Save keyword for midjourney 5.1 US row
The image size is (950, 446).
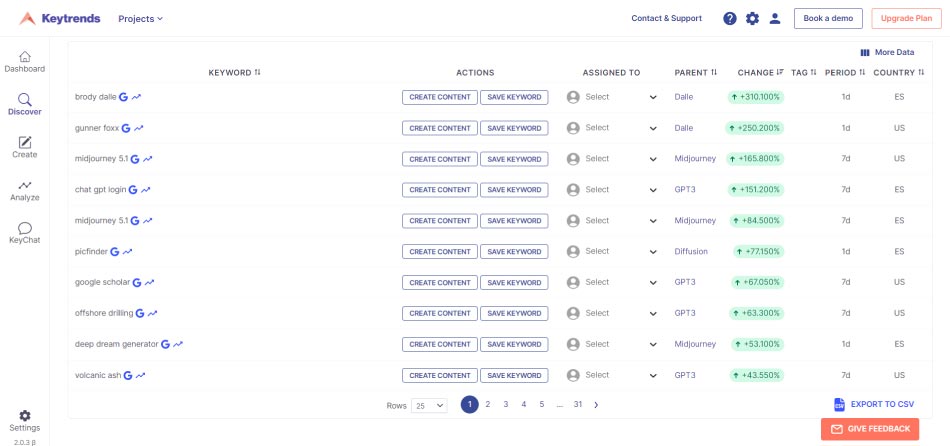(x=514, y=159)
